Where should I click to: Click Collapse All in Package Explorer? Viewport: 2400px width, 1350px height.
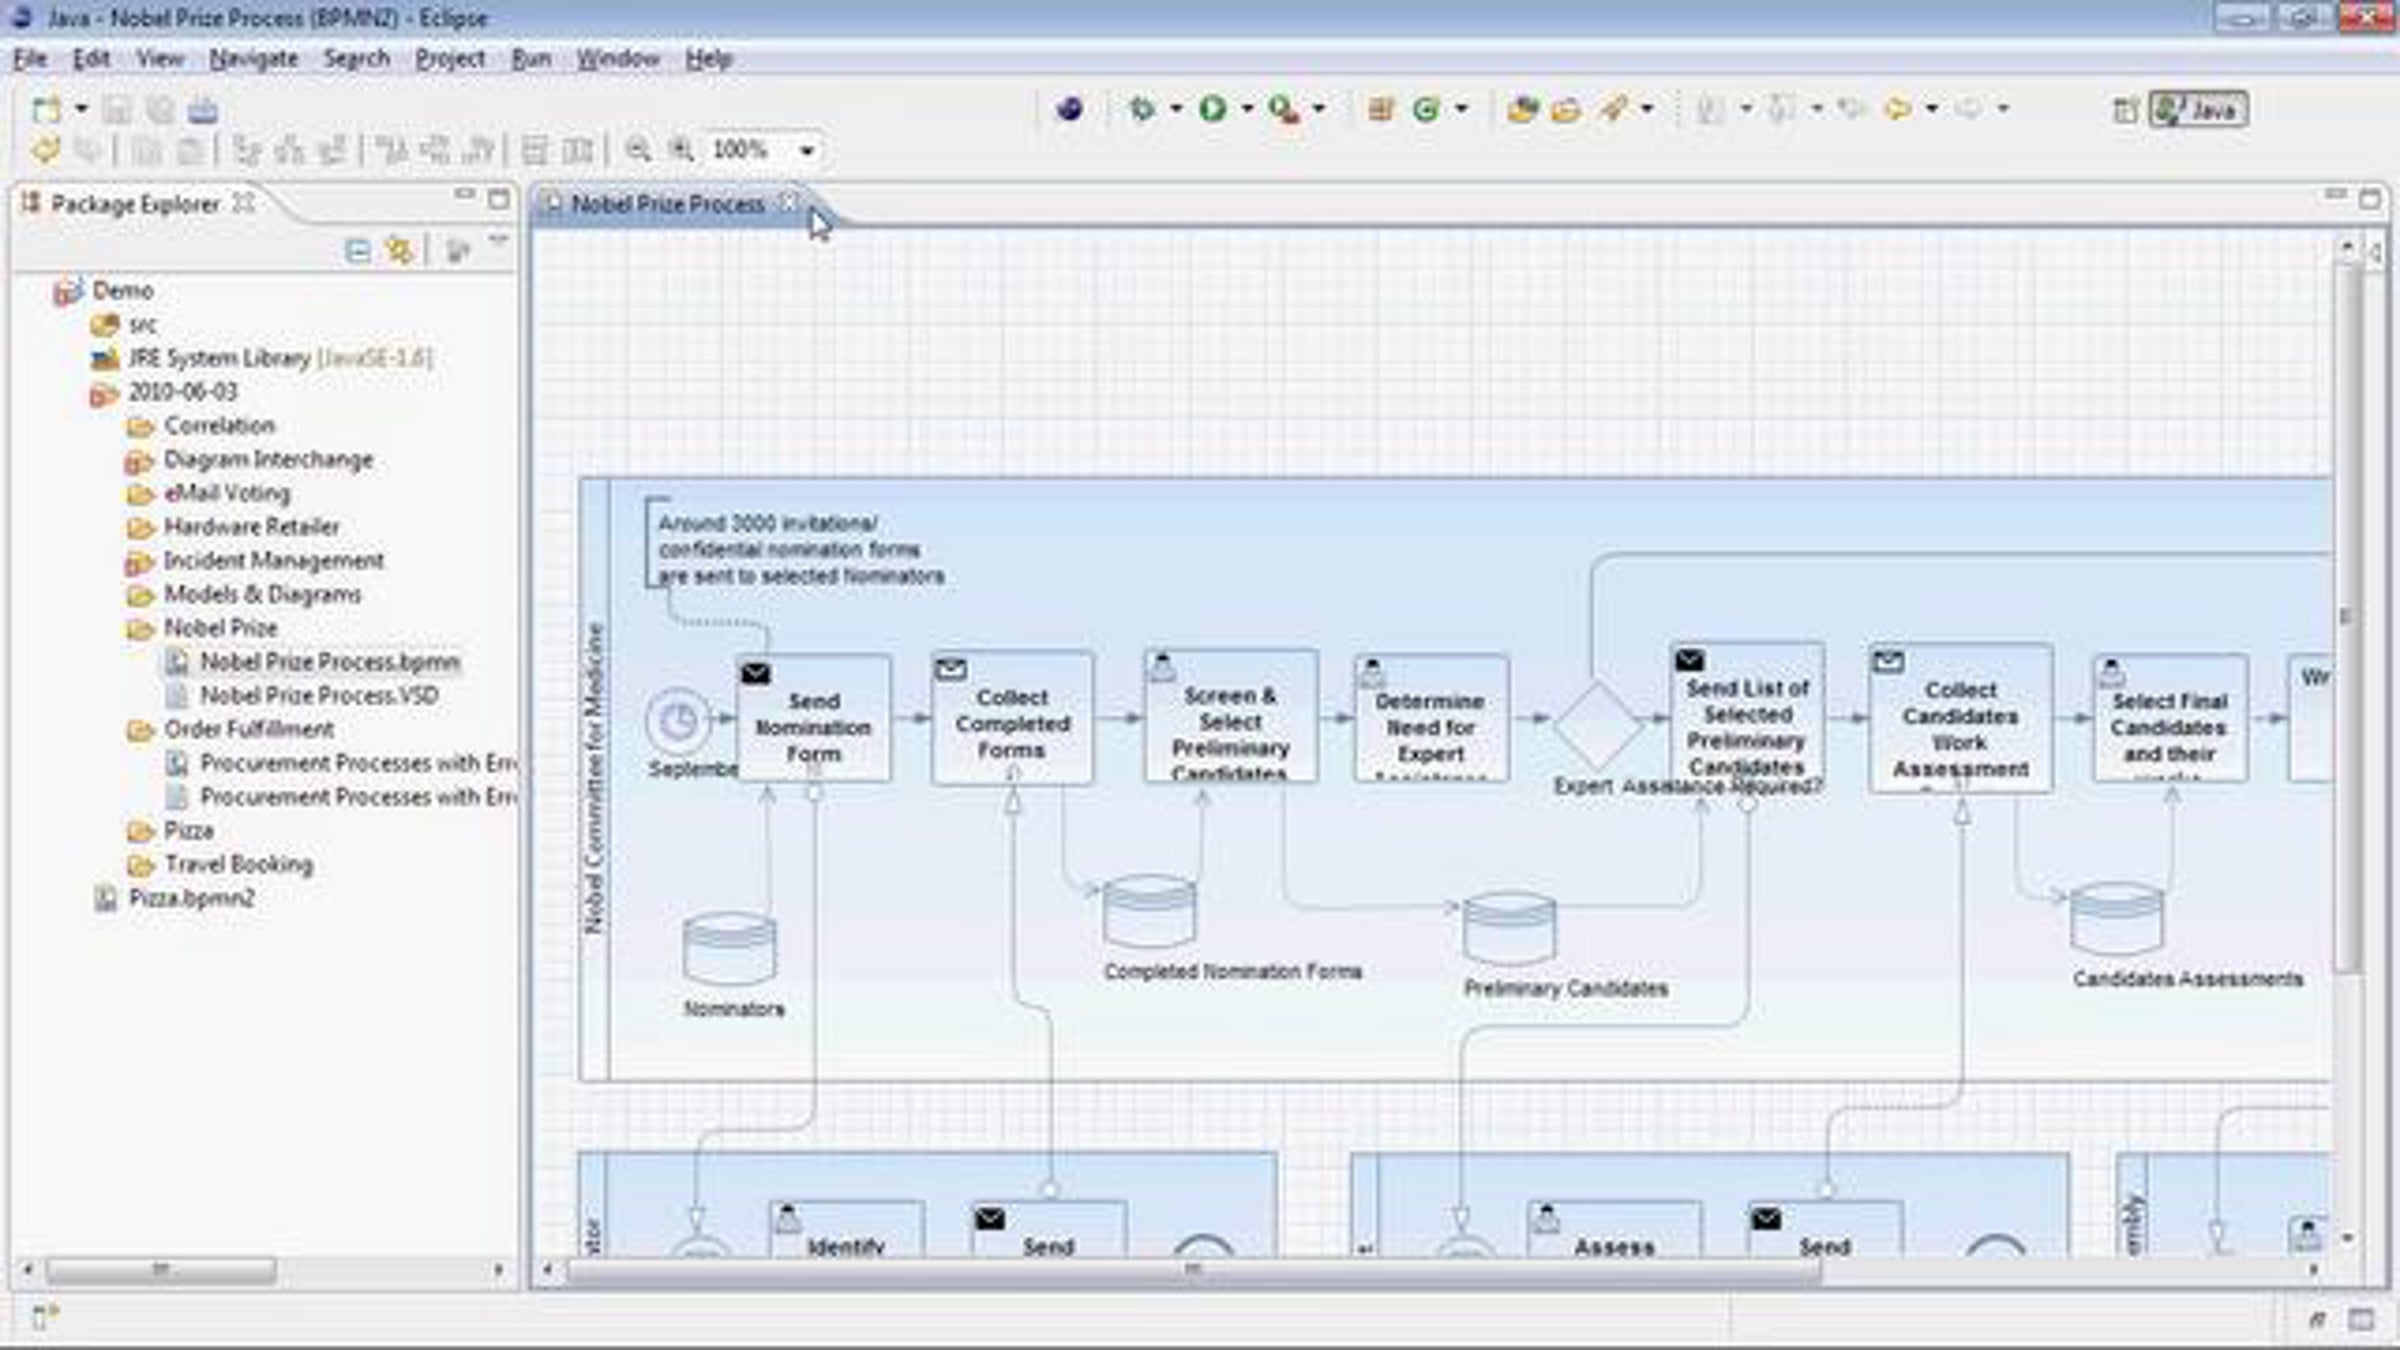coord(357,249)
